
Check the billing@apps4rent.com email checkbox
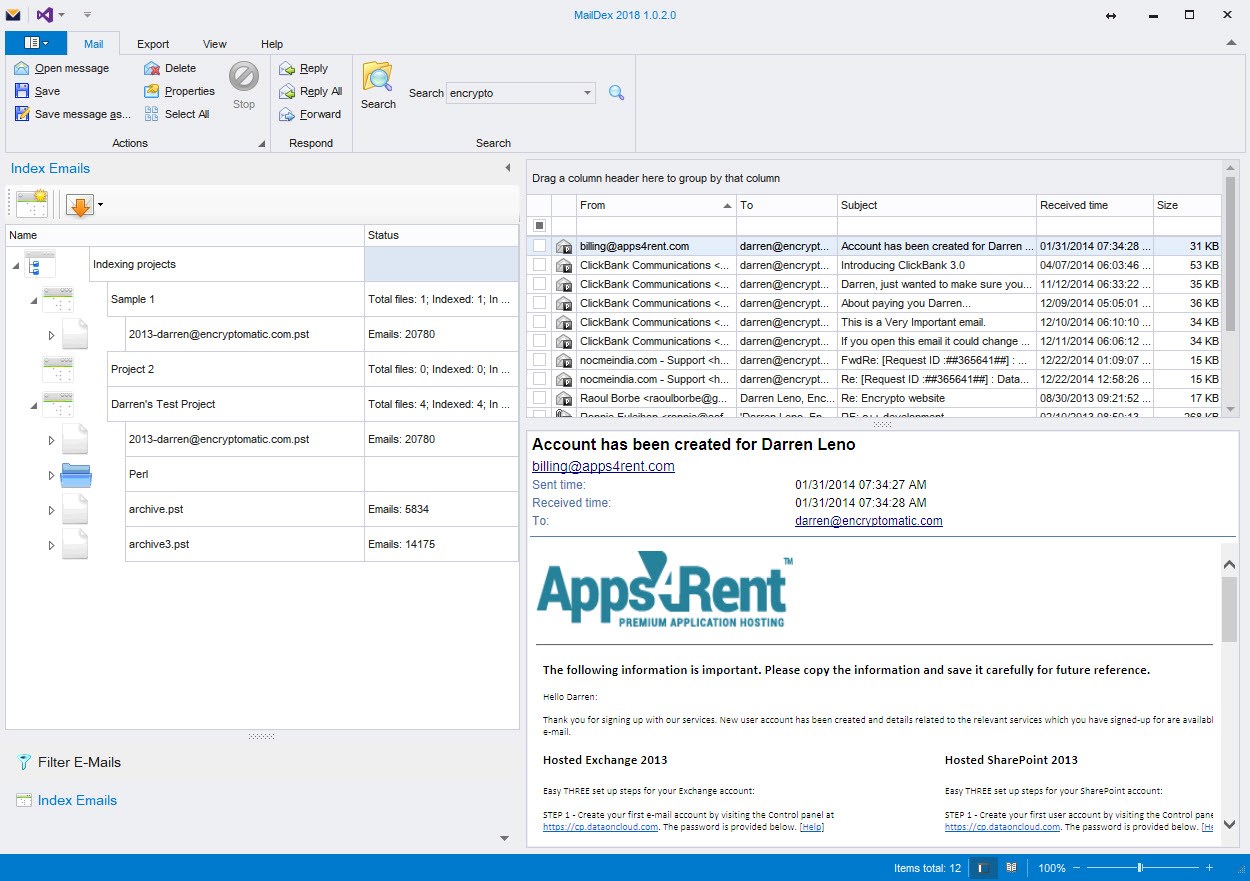coord(540,246)
